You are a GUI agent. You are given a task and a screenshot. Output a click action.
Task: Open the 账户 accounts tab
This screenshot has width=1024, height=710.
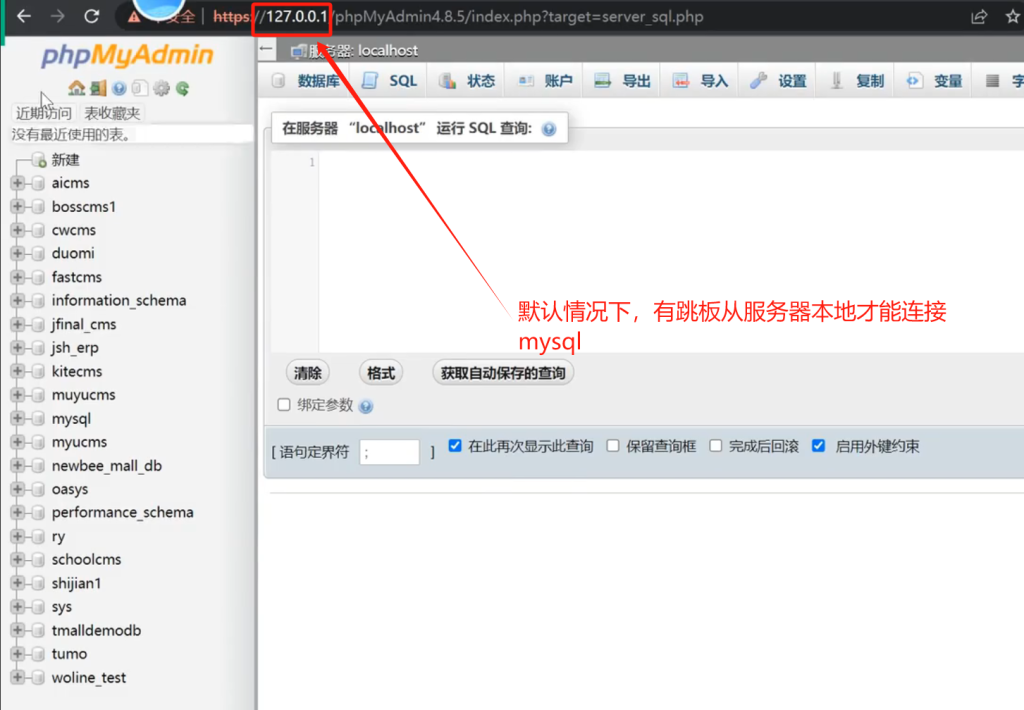pos(545,81)
